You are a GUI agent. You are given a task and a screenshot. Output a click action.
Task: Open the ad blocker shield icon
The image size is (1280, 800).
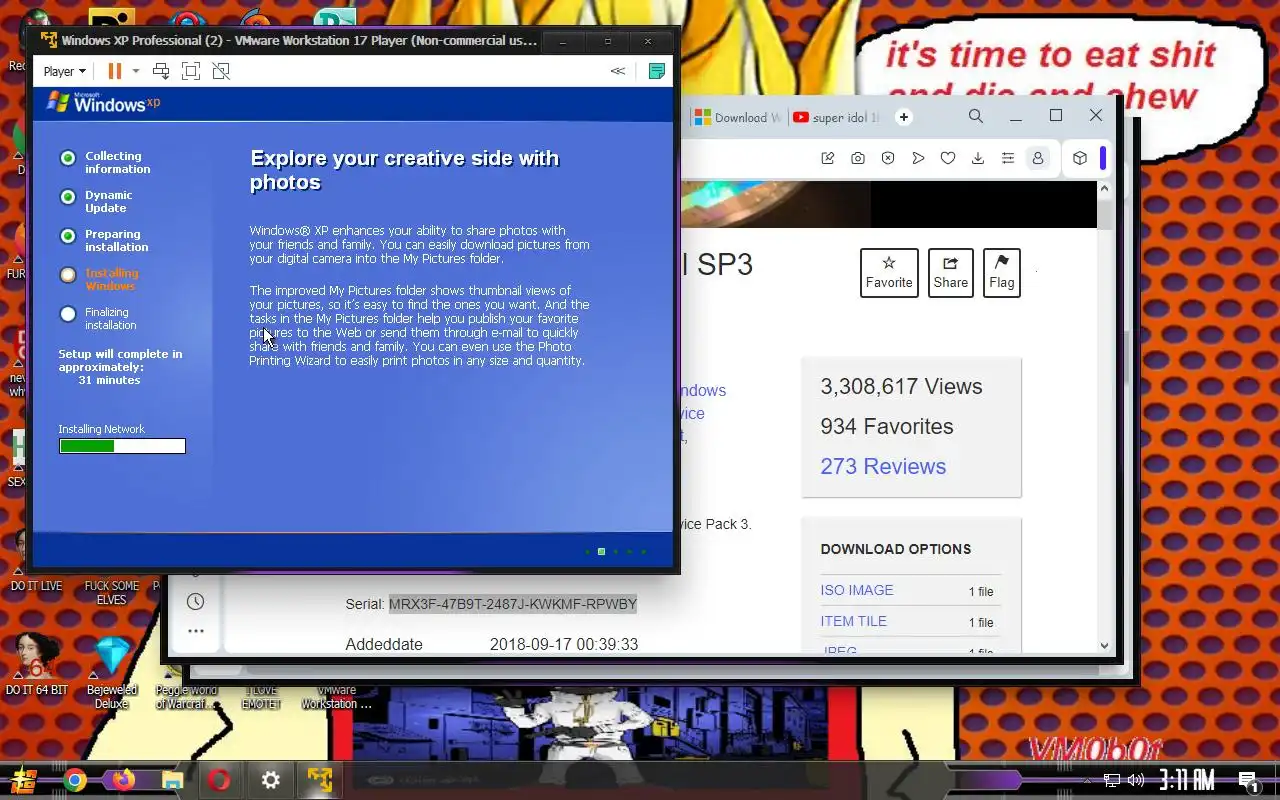tap(888, 158)
